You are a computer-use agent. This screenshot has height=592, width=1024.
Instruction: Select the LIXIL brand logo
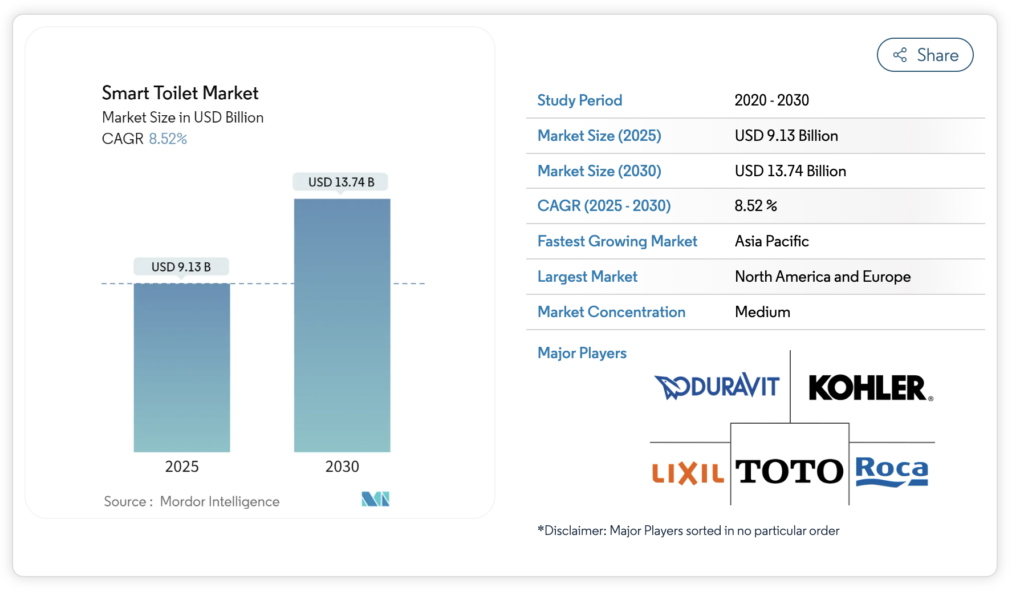tap(688, 472)
